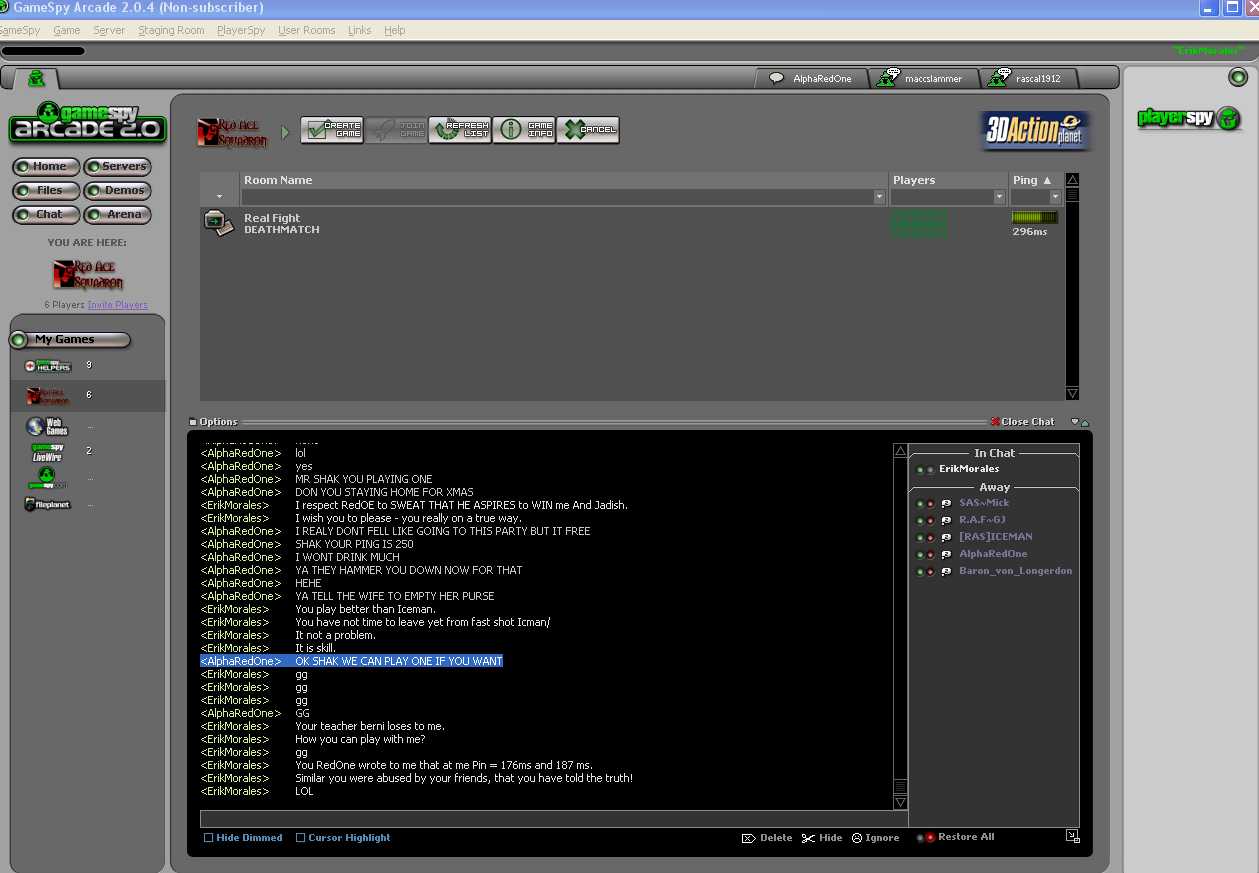Screen dimensions: 1259x873
Task: Click the Servers navigation button
Action: click(117, 166)
